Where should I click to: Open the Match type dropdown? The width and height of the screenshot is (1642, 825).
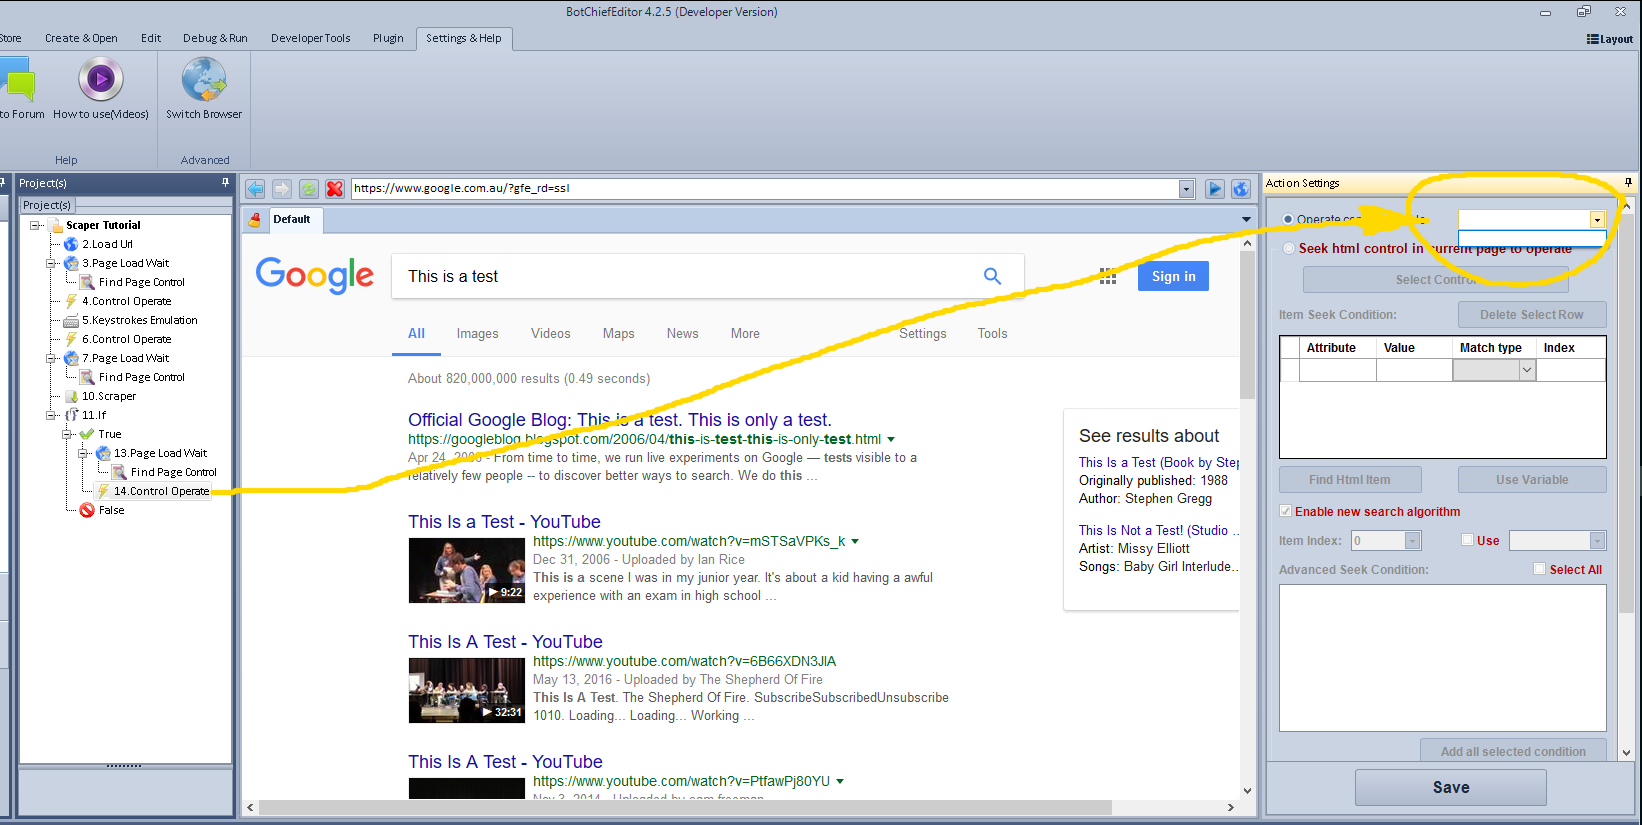tap(1526, 370)
